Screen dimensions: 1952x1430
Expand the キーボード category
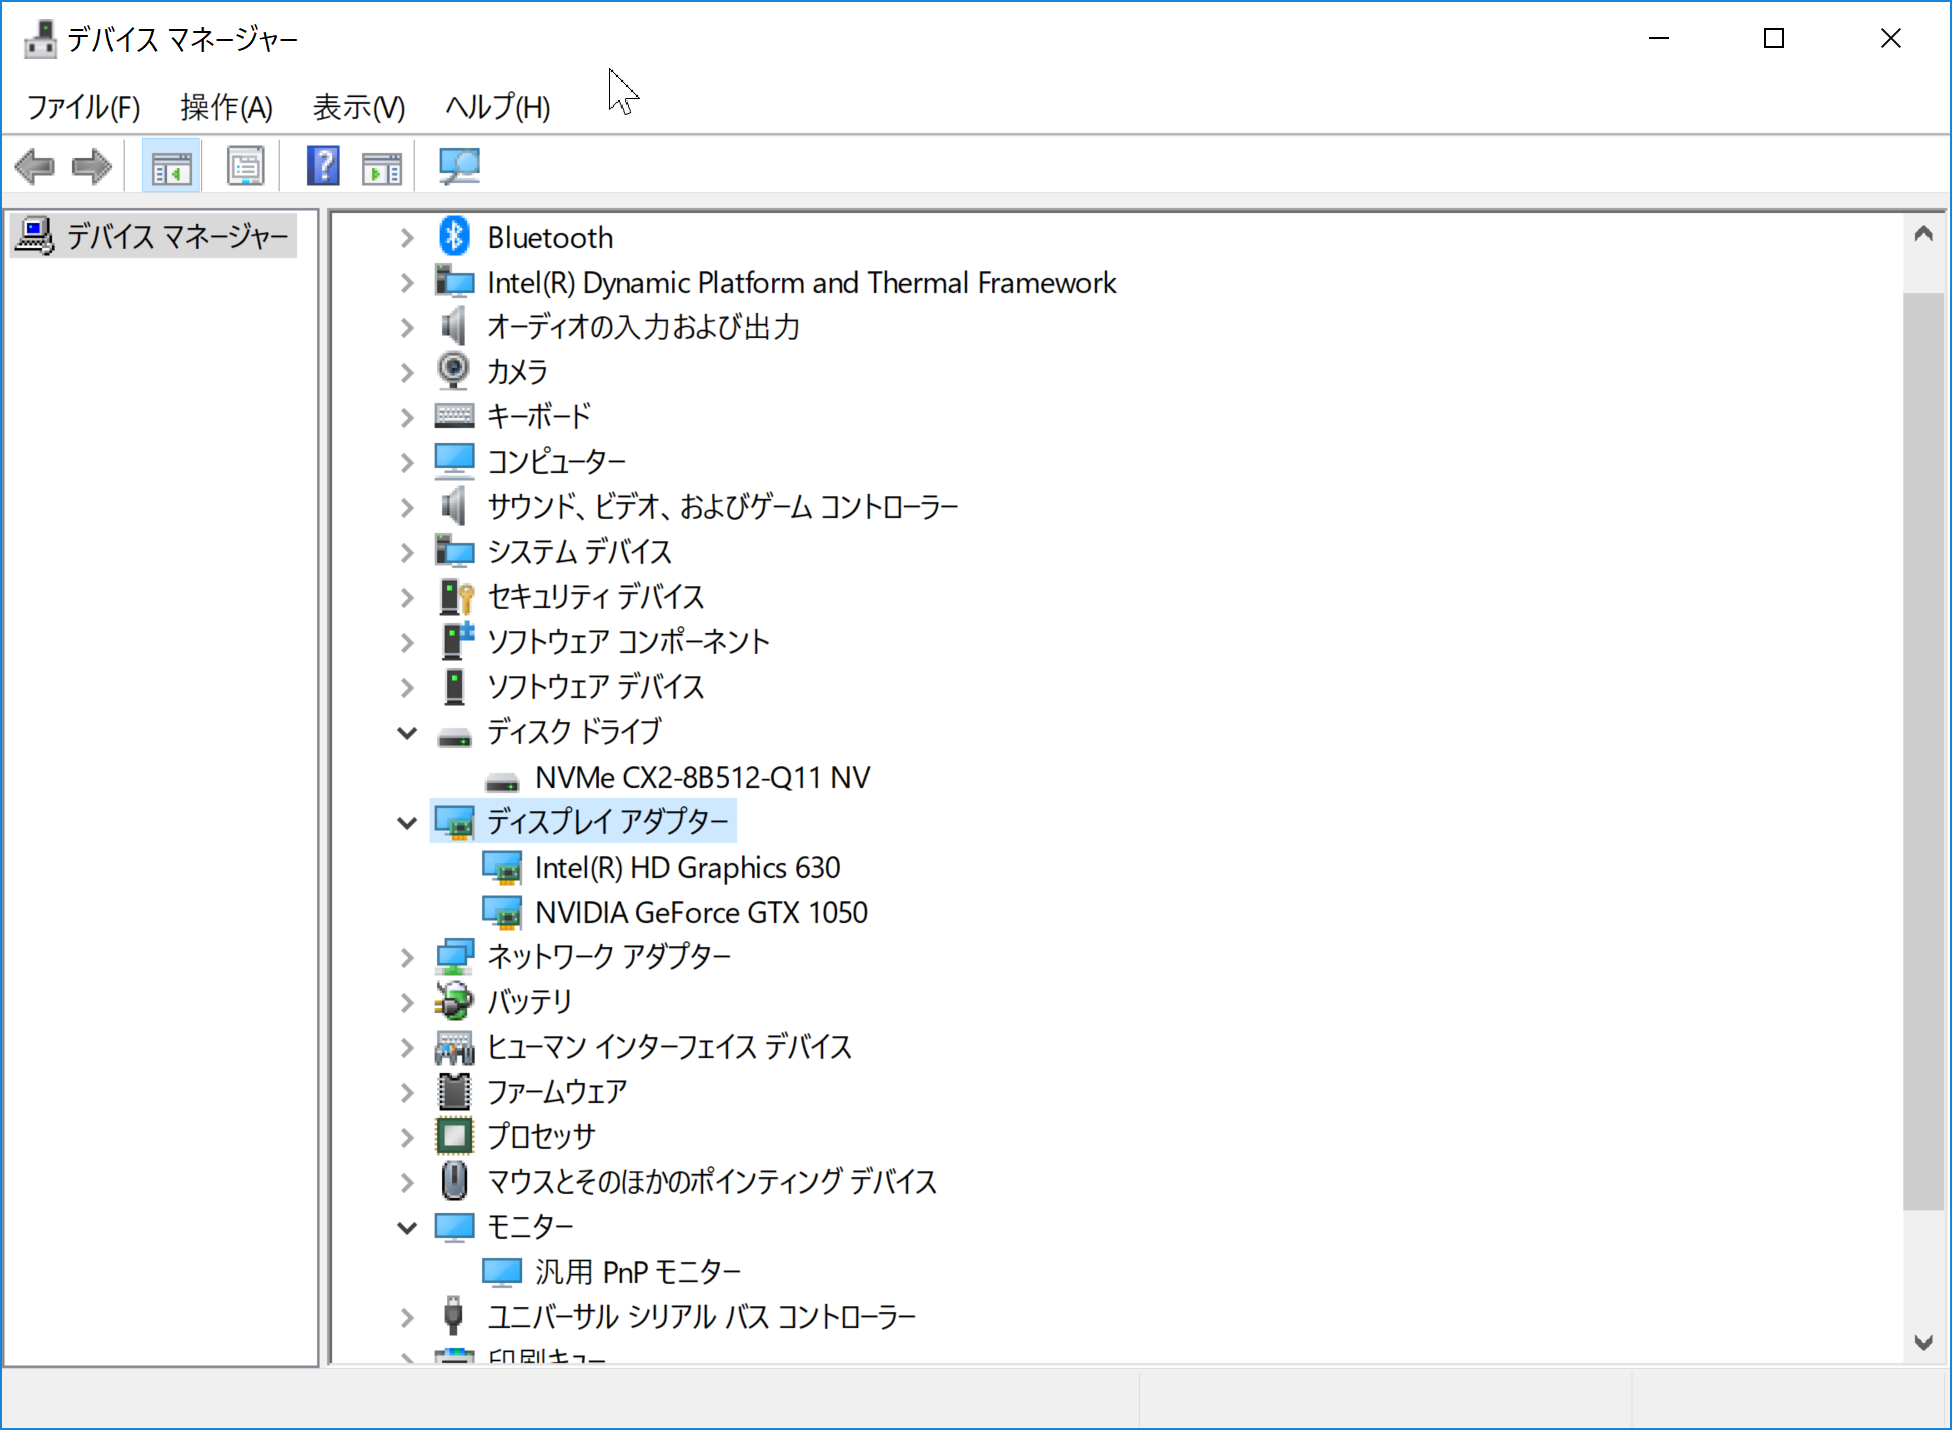point(407,417)
